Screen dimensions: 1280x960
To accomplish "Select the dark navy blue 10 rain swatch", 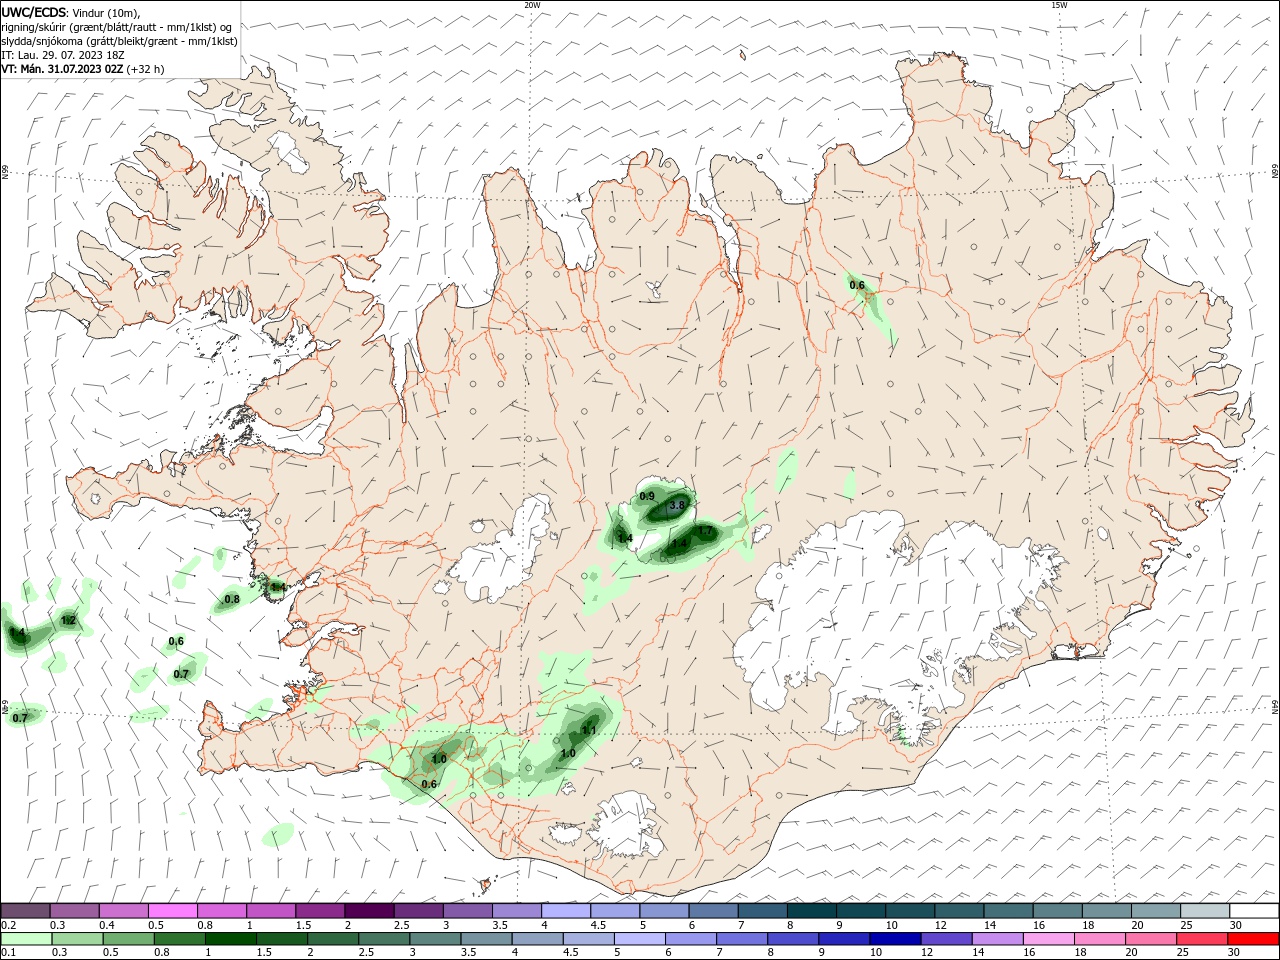I will (x=895, y=939).
